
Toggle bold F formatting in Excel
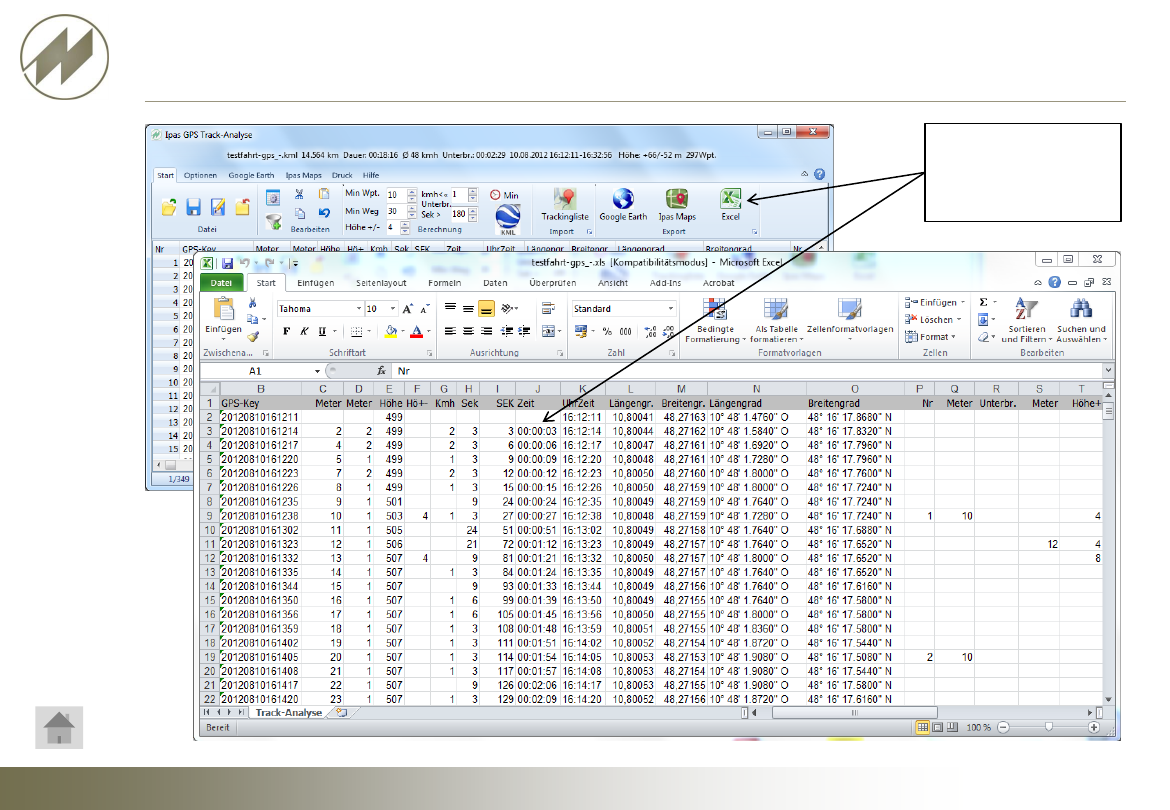[287, 331]
